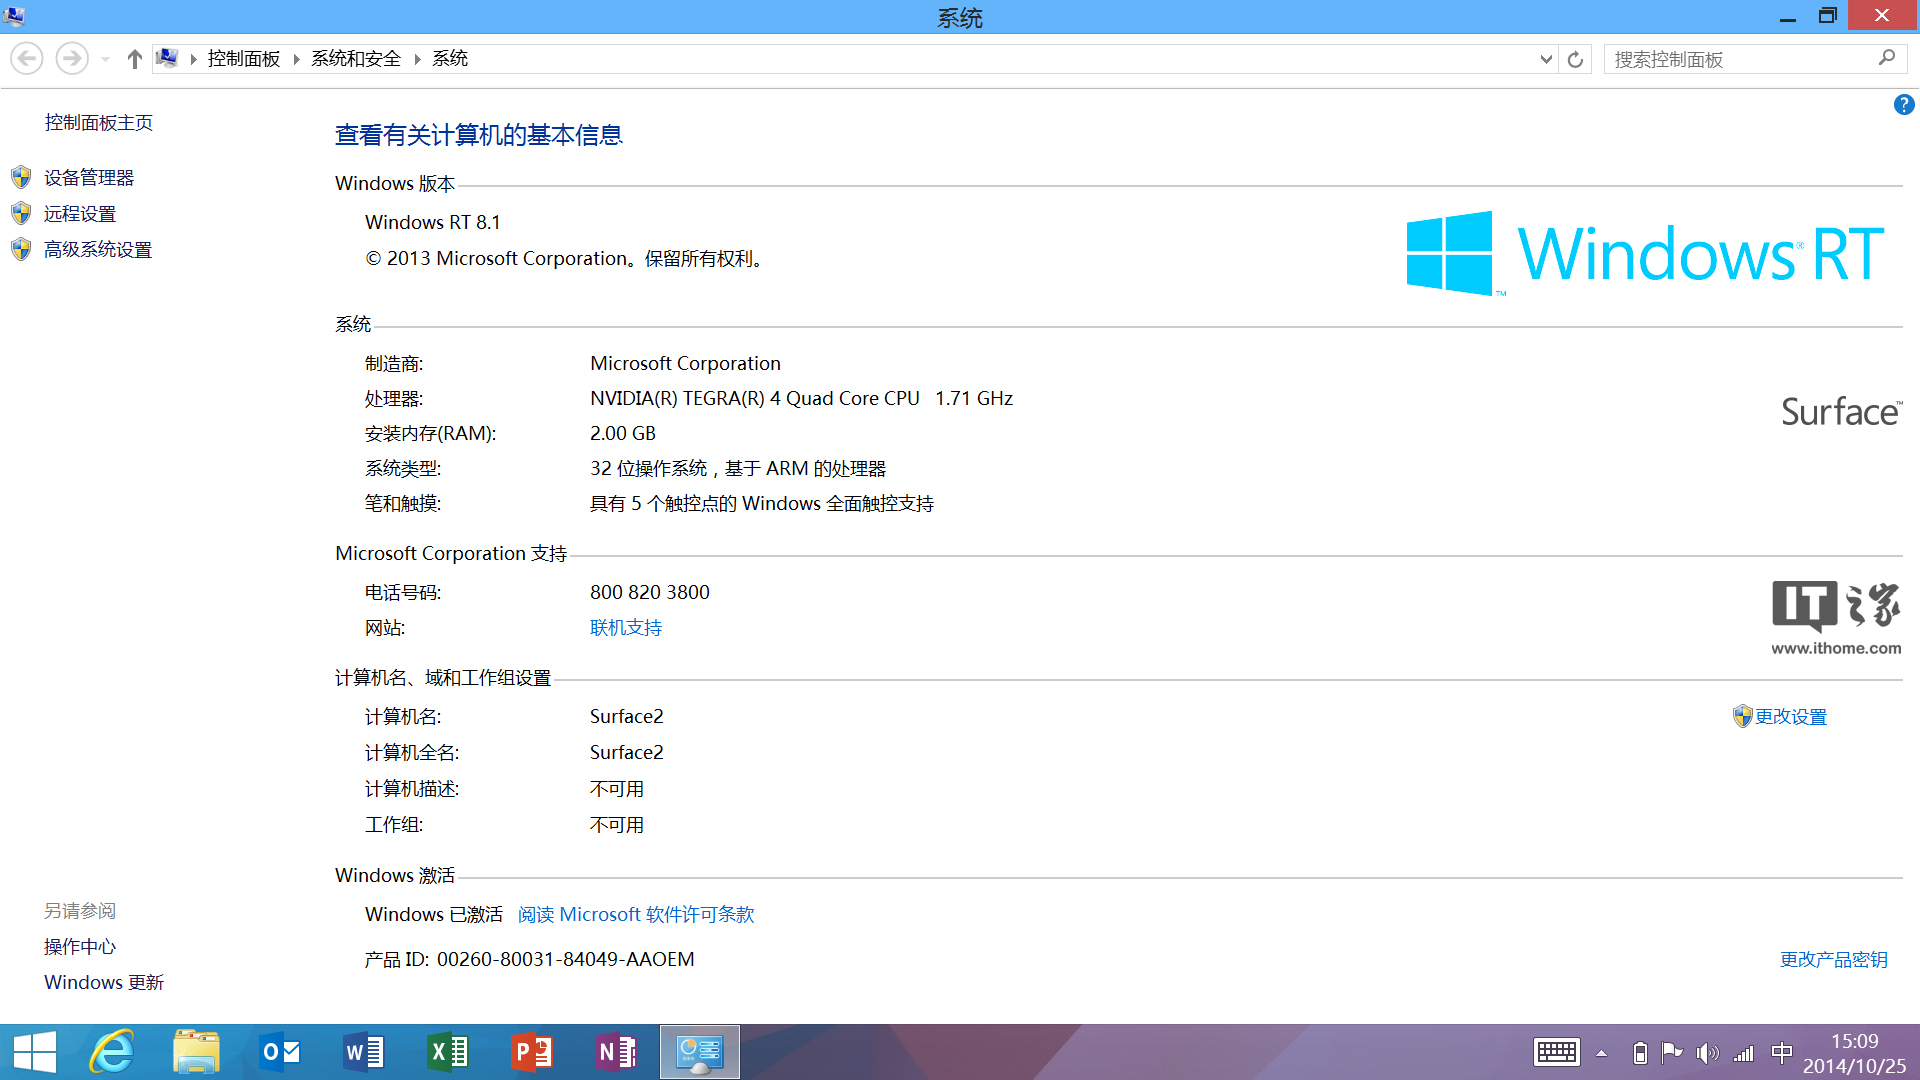The width and height of the screenshot is (1920, 1080).
Task: Expand the chevron before 控制面板 breadcrumb
Action: (193, 59)
